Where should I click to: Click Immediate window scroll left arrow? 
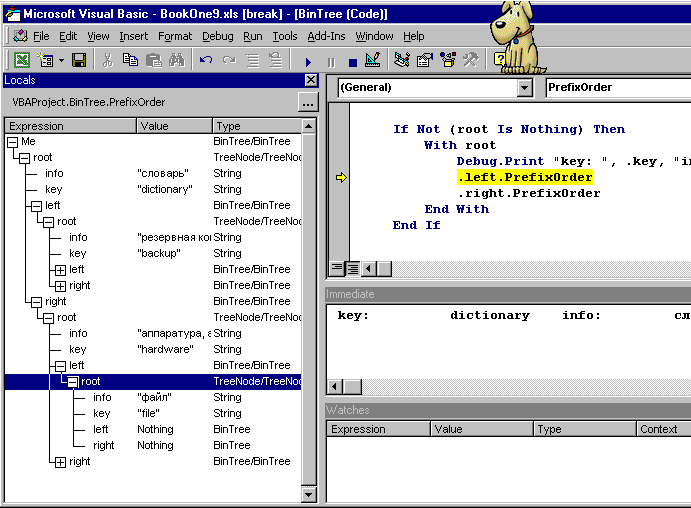point(334,387)
